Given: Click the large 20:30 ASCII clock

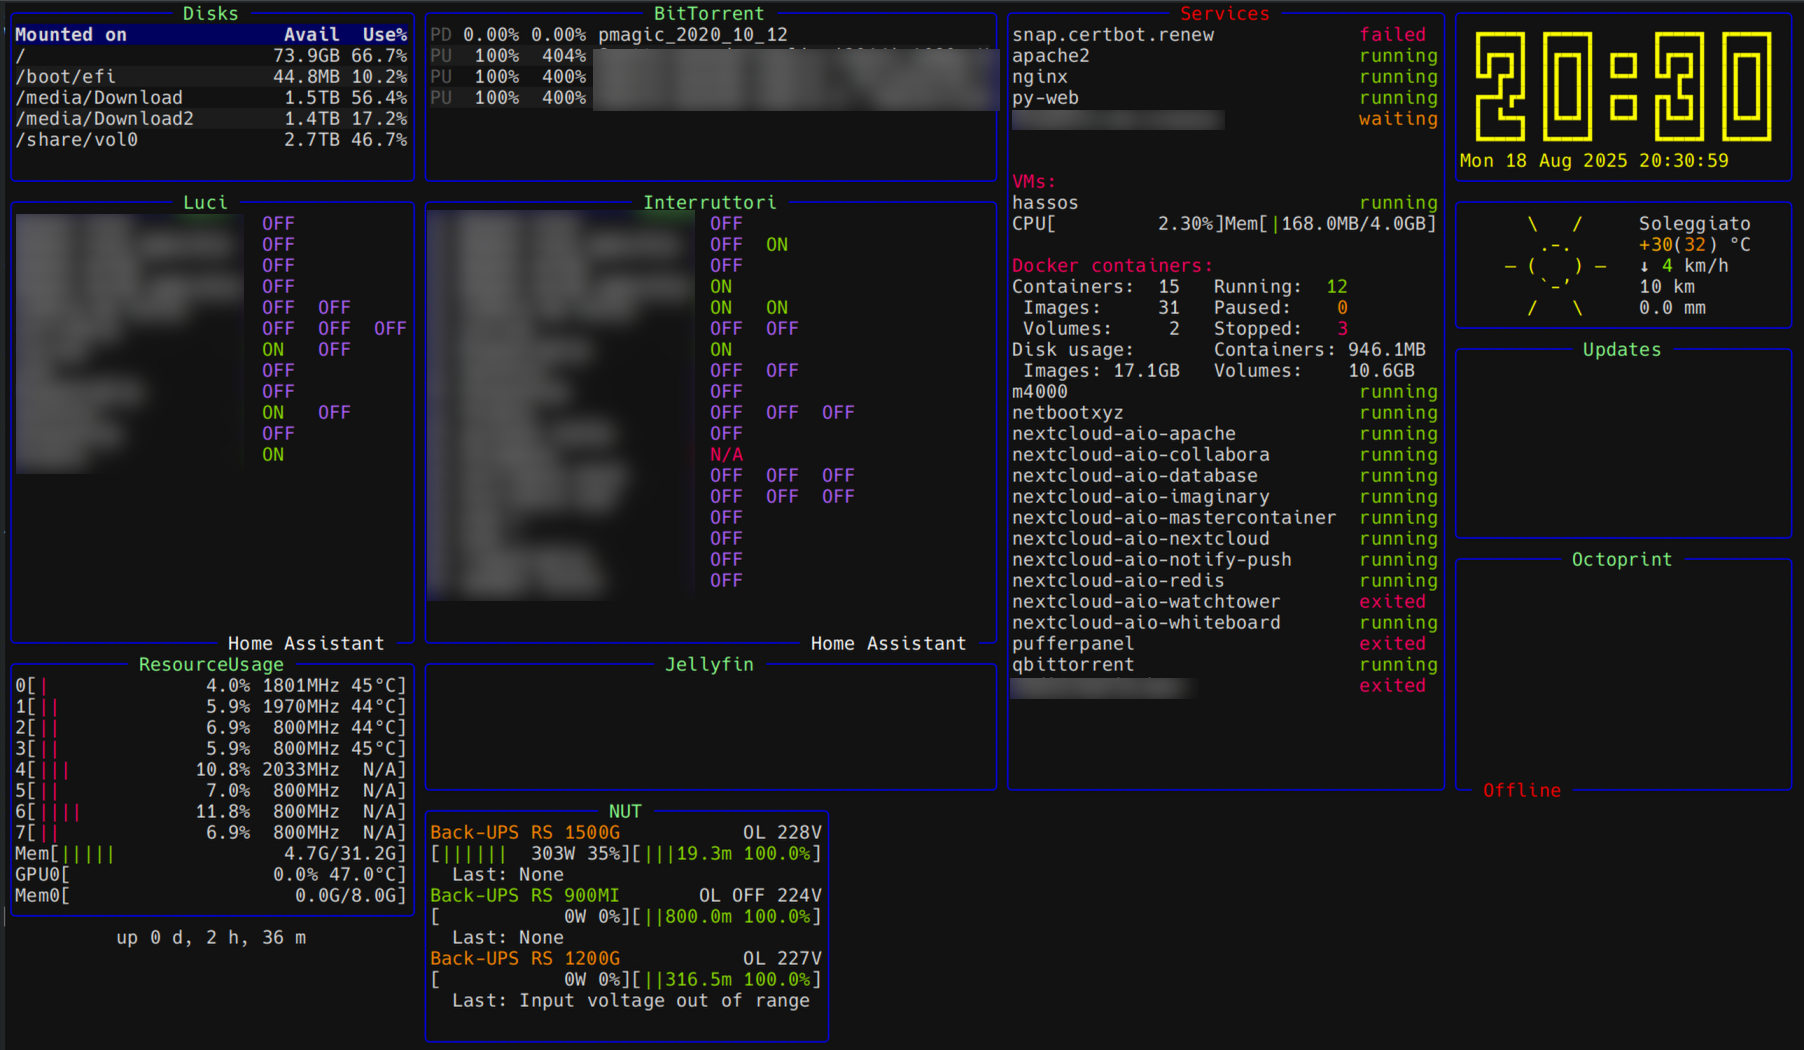Looking at the screenshot, I should pos(1624,86).
